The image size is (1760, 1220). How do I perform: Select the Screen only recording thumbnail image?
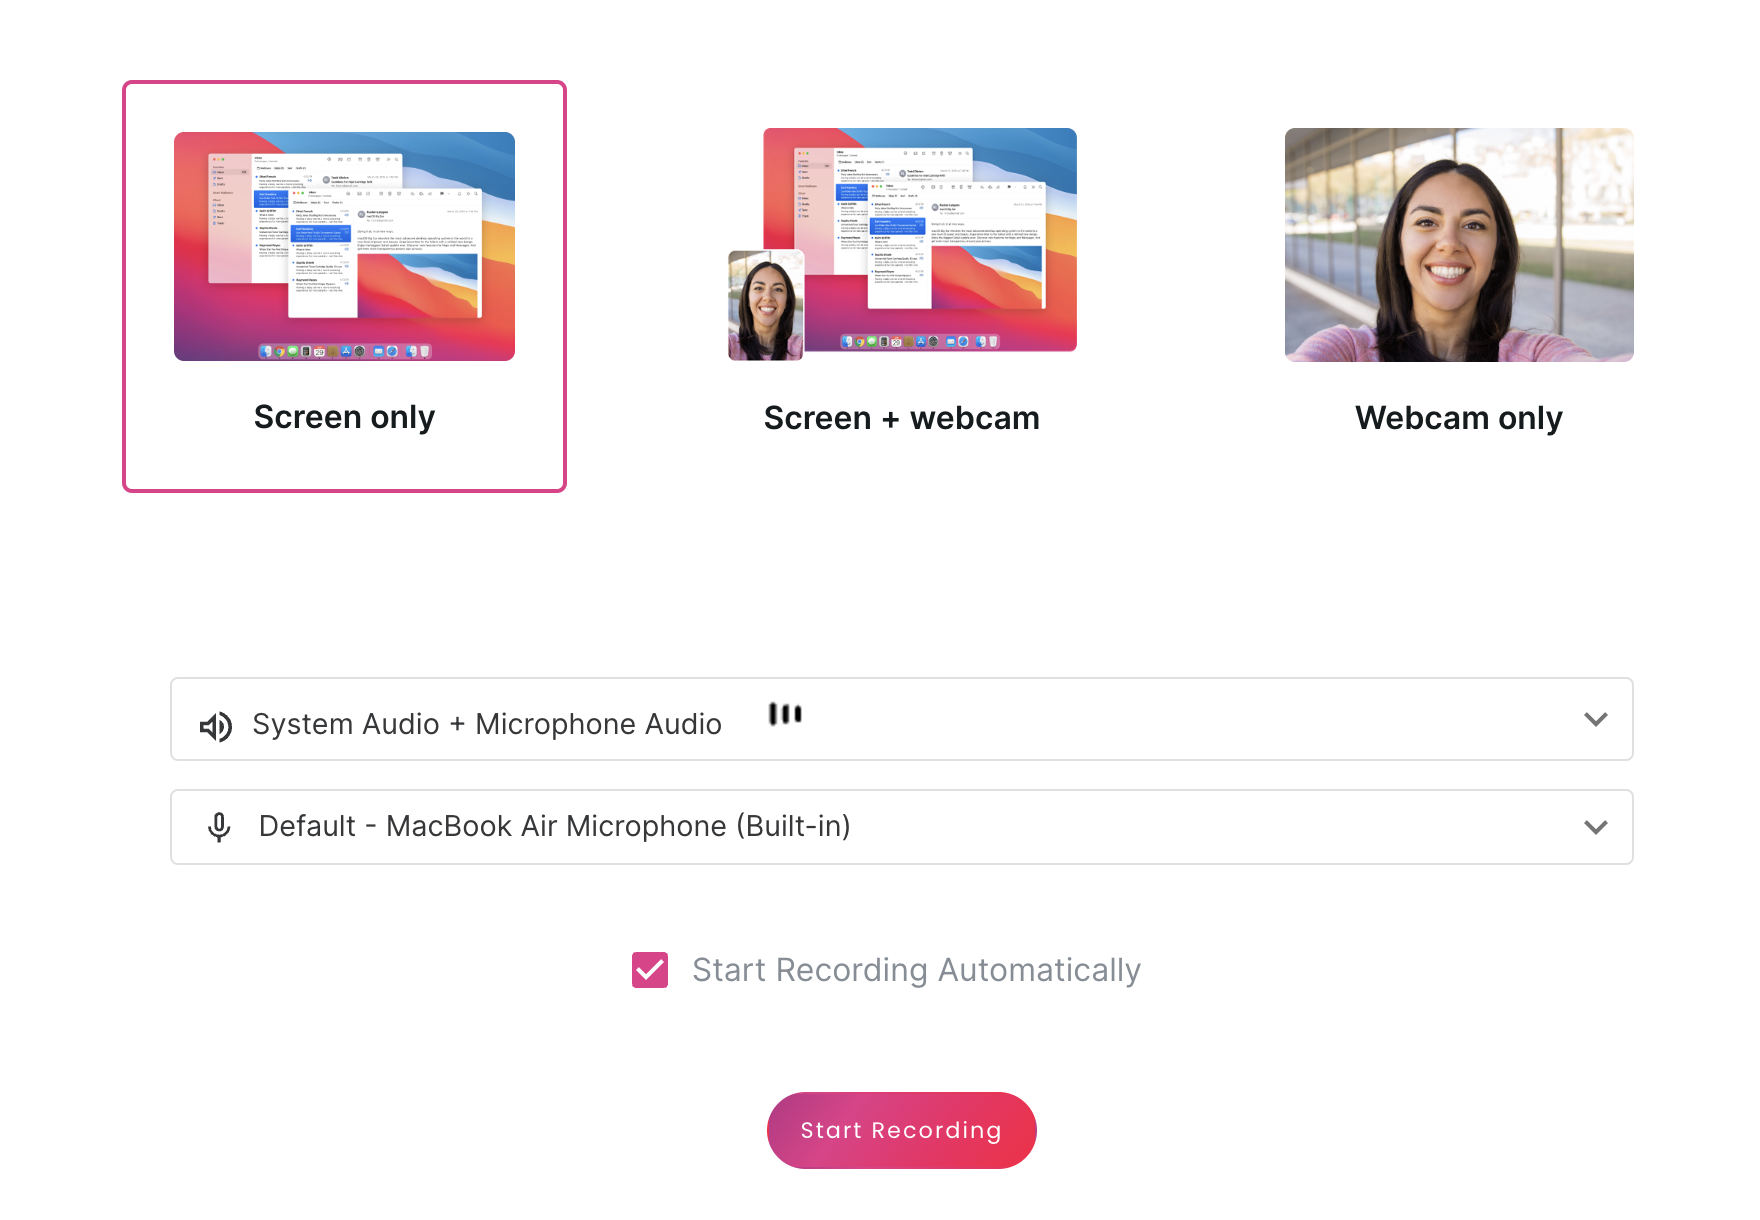click(344, 246)
